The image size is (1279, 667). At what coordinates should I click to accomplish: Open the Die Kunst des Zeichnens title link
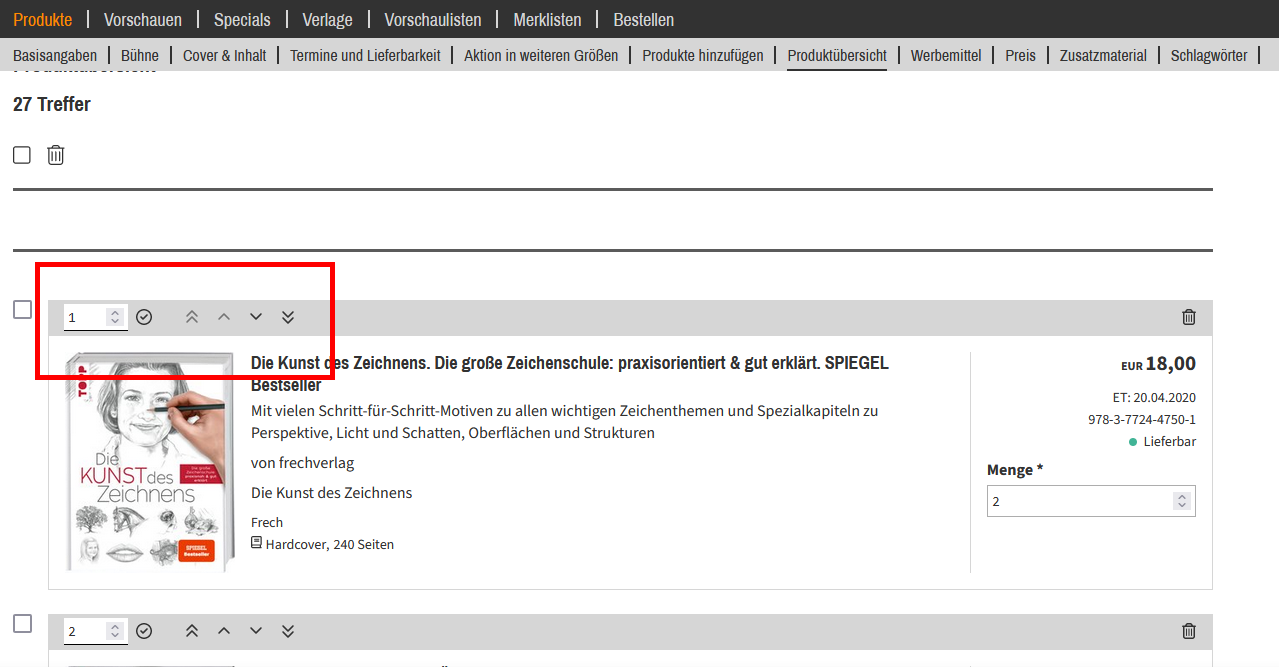[x=570, y=373]
